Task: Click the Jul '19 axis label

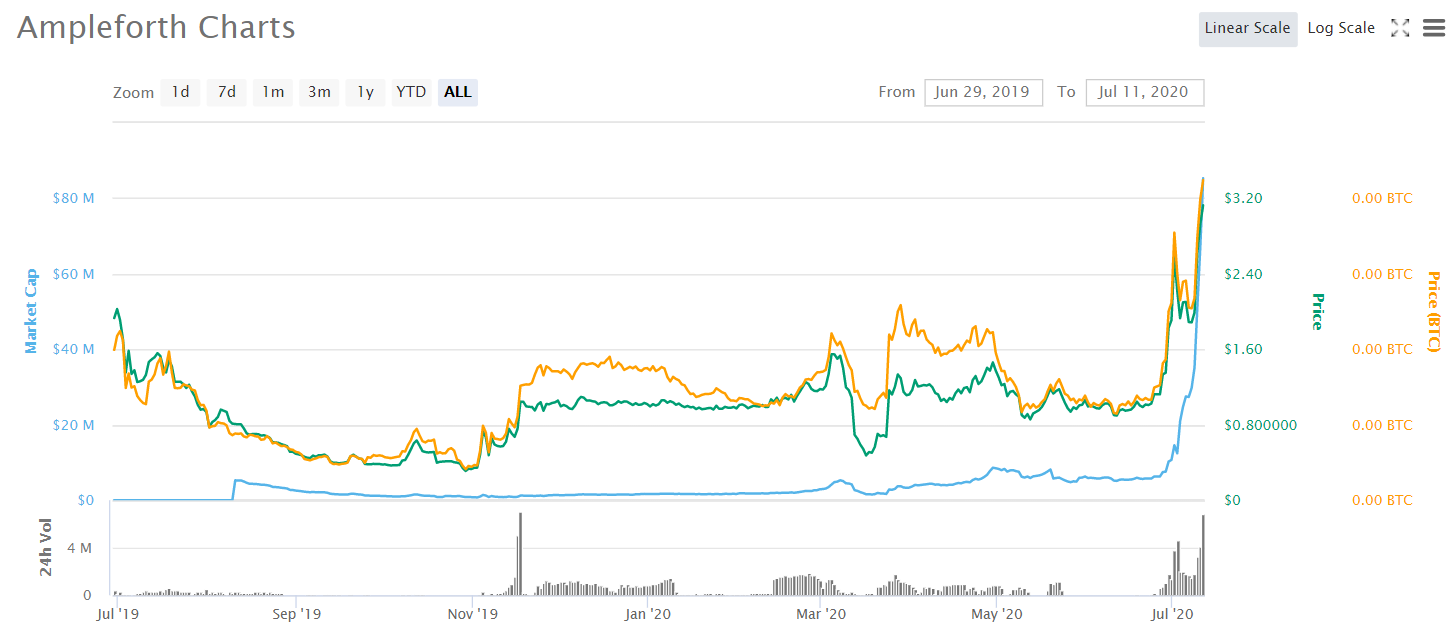Action: 118,613
